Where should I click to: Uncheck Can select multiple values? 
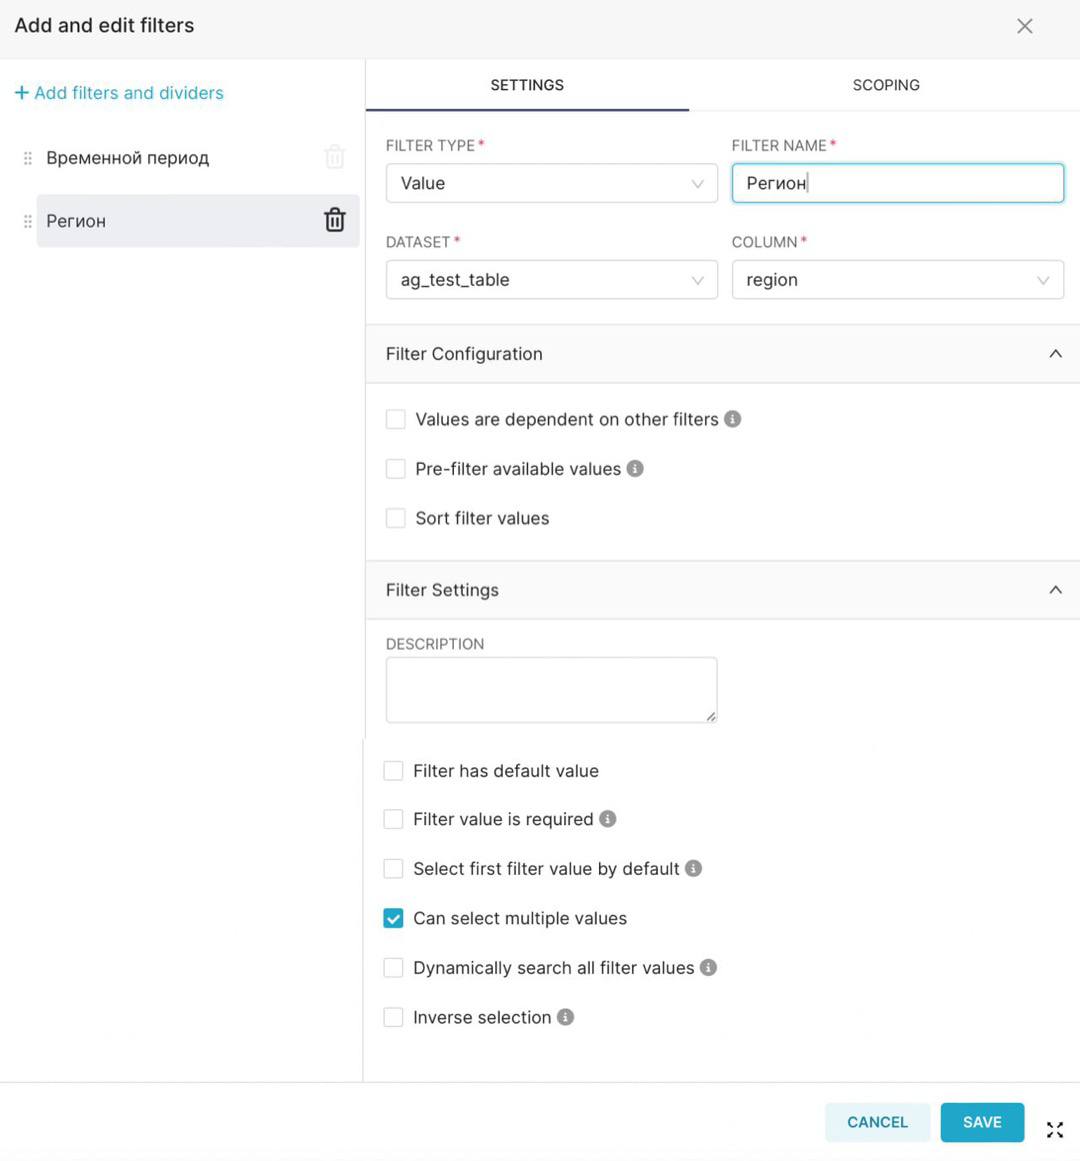[x=394, y=918]
